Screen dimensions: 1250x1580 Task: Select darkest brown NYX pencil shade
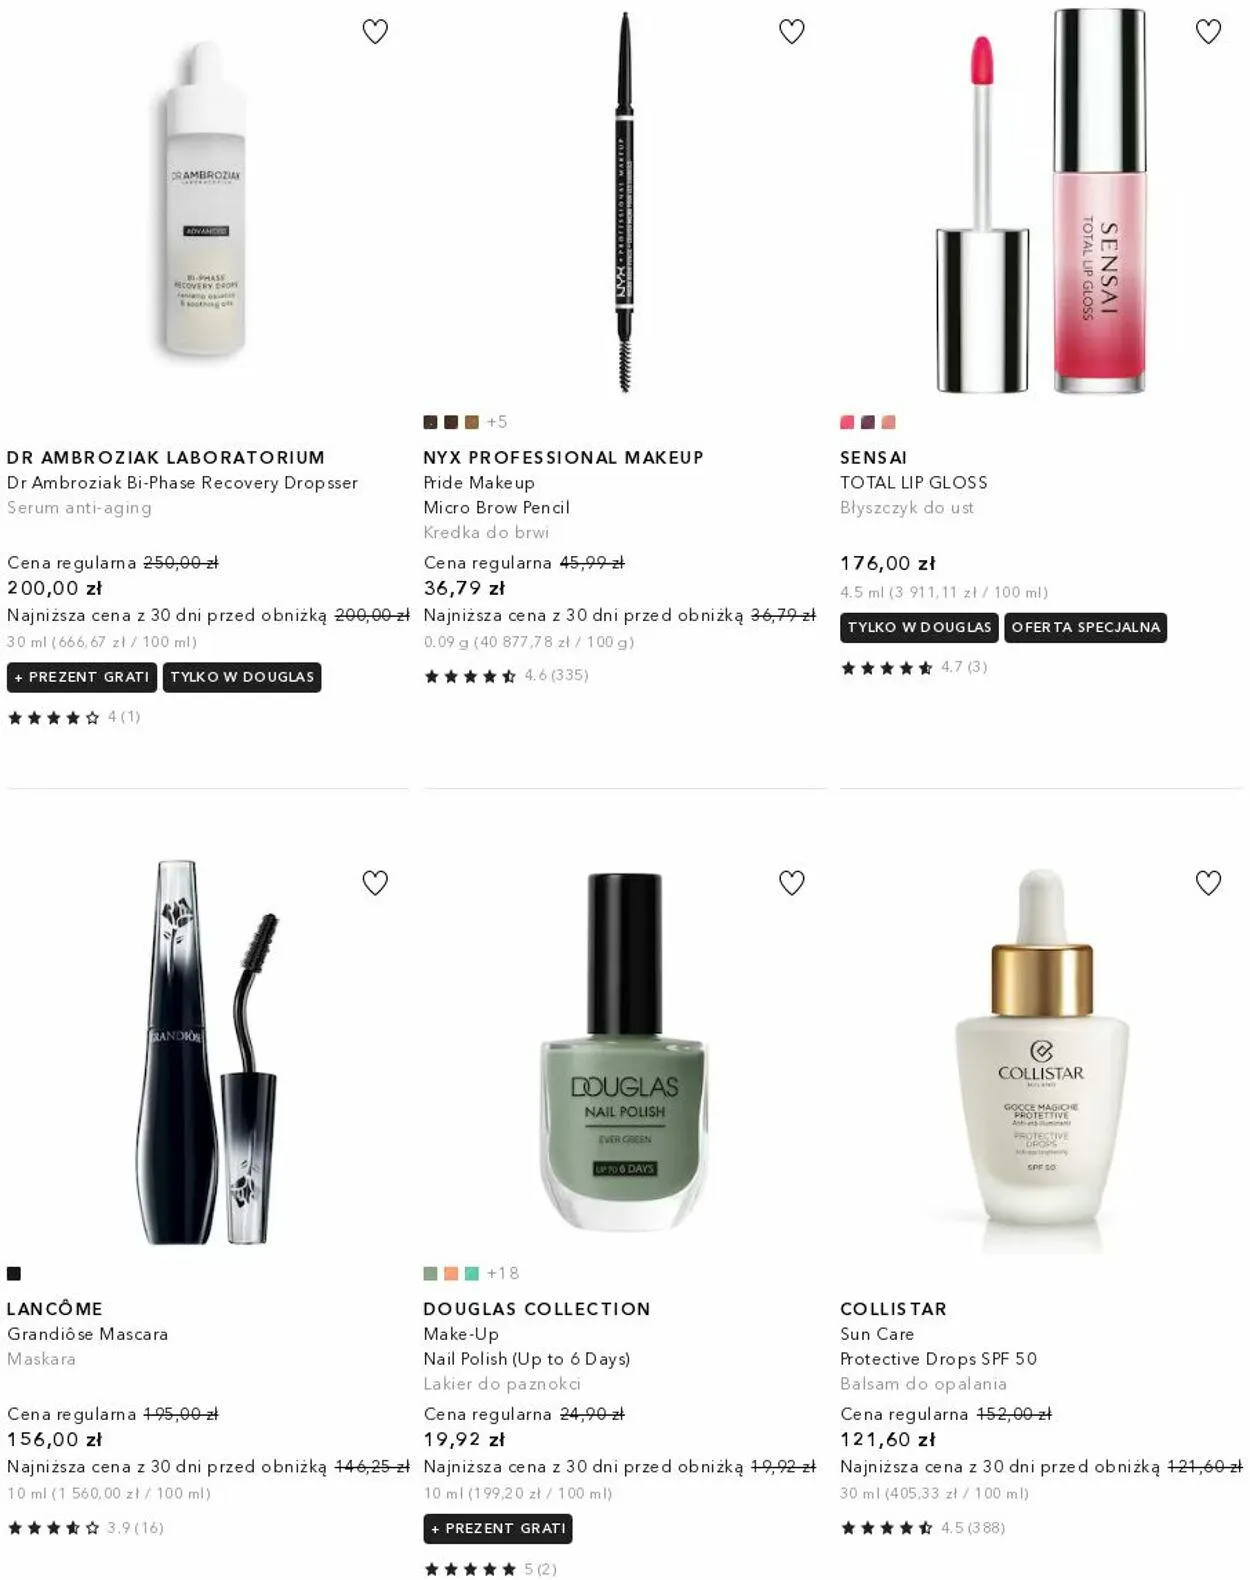[431, 422]
